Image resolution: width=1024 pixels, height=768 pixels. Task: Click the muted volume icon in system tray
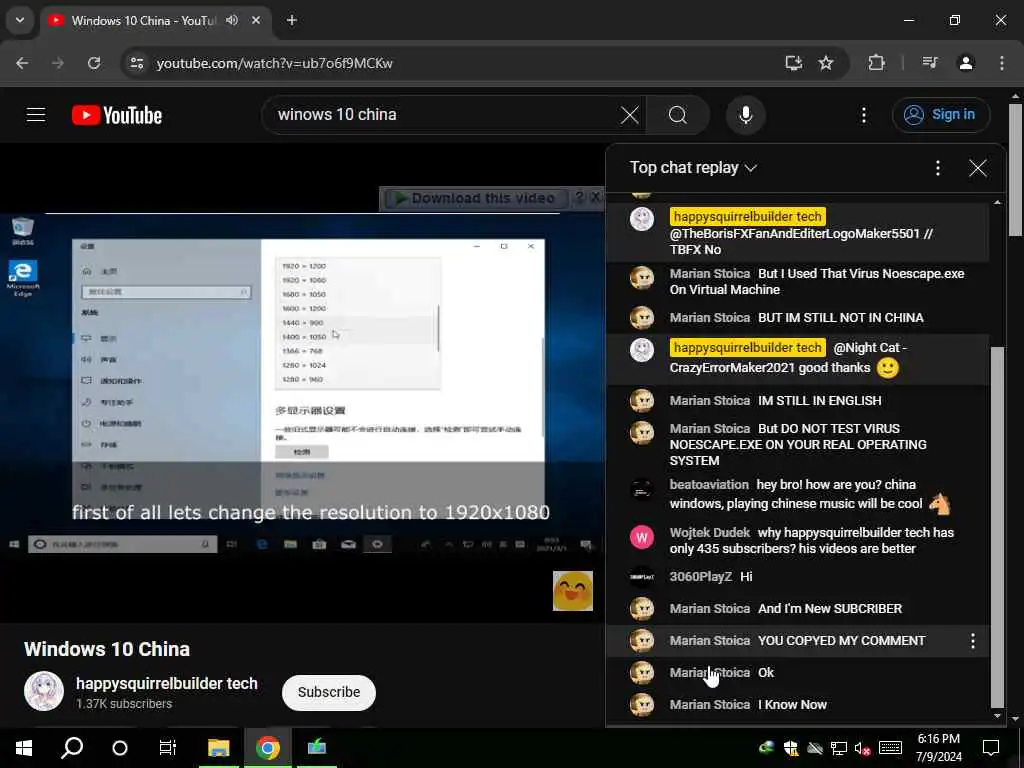(863, 749)
